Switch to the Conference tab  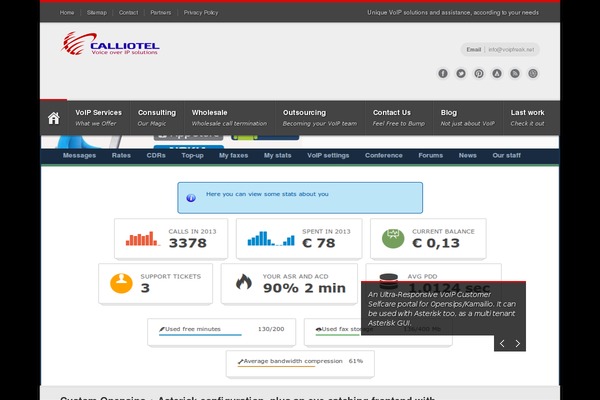pyautogui.click(x=384, y=155)
